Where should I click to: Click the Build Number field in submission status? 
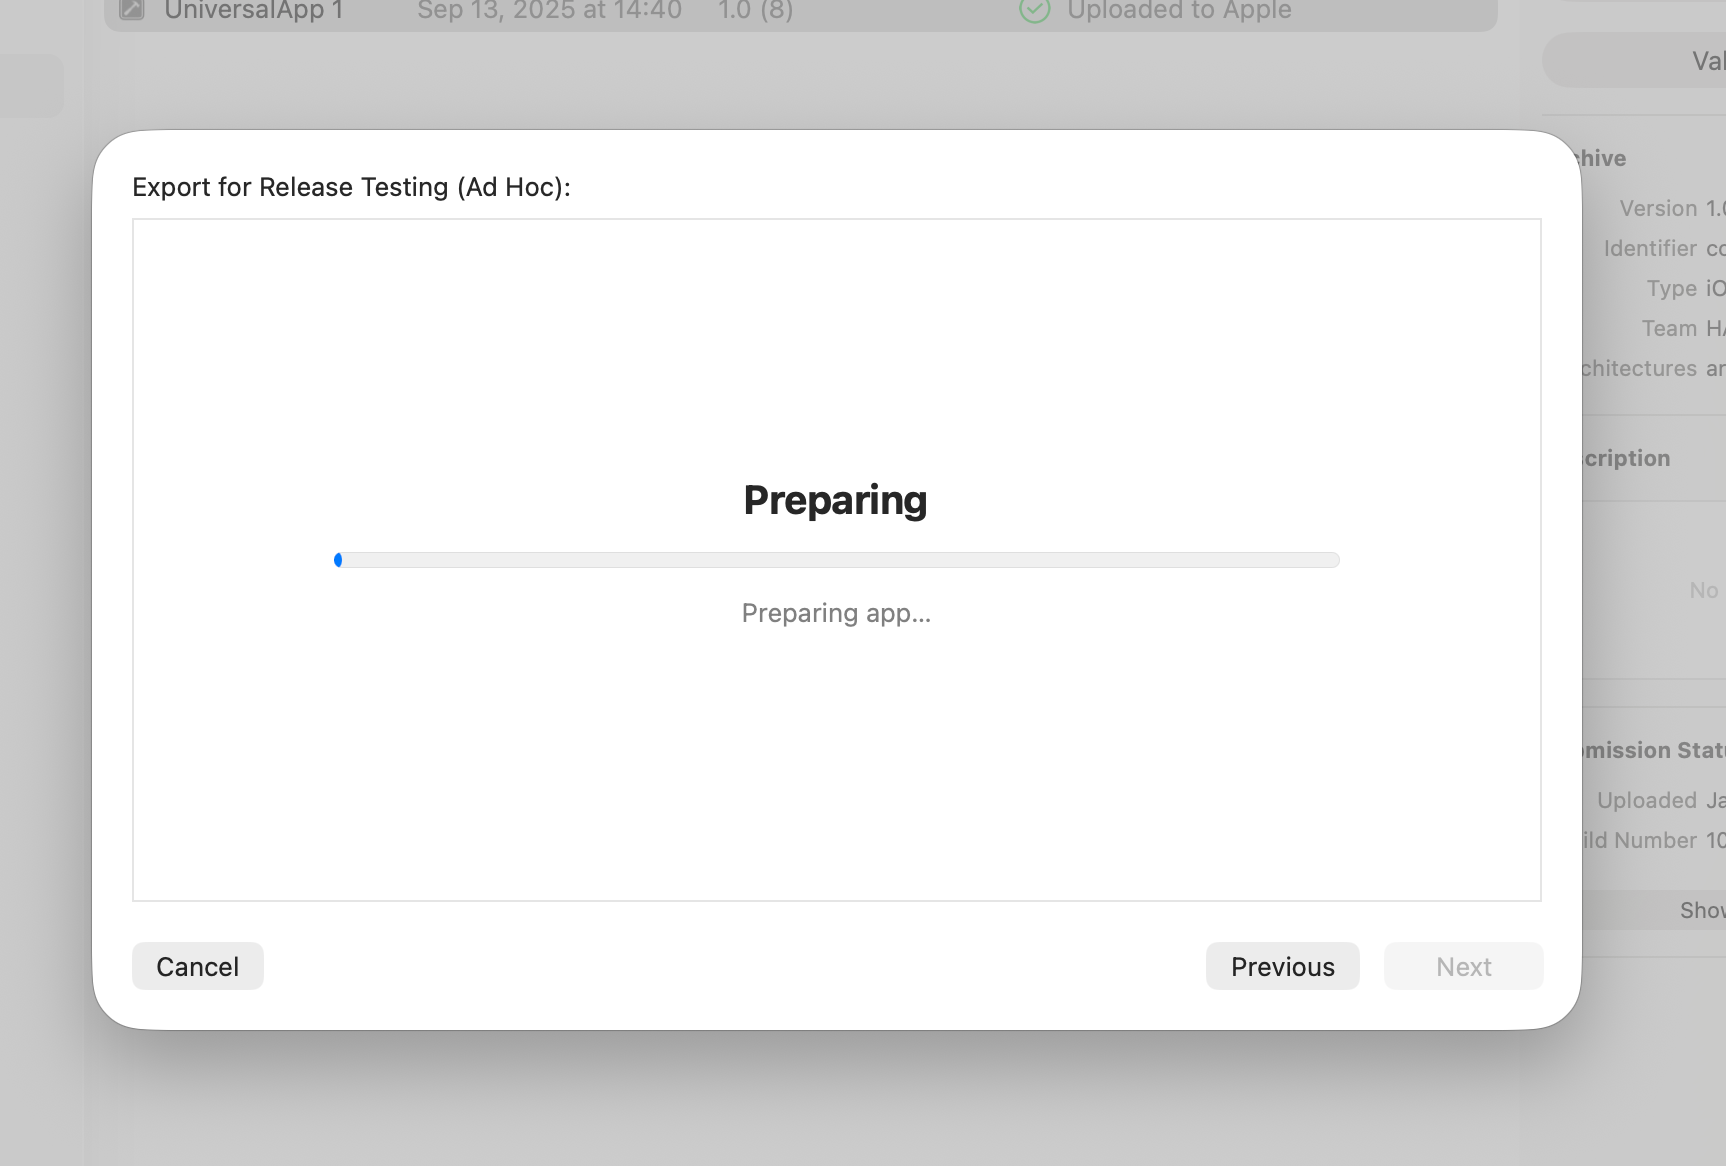pyautogui.click(x=1640, y=840)
